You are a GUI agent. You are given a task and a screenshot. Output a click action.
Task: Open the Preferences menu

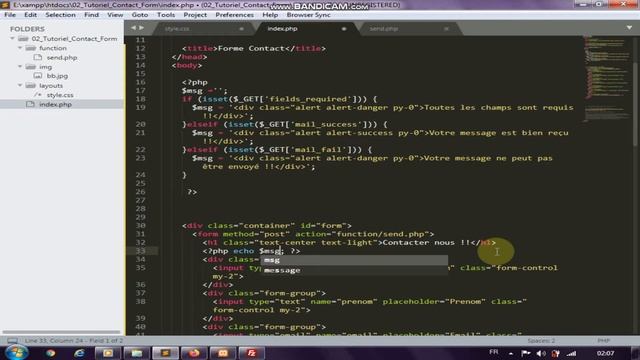[x=234, y=15]
